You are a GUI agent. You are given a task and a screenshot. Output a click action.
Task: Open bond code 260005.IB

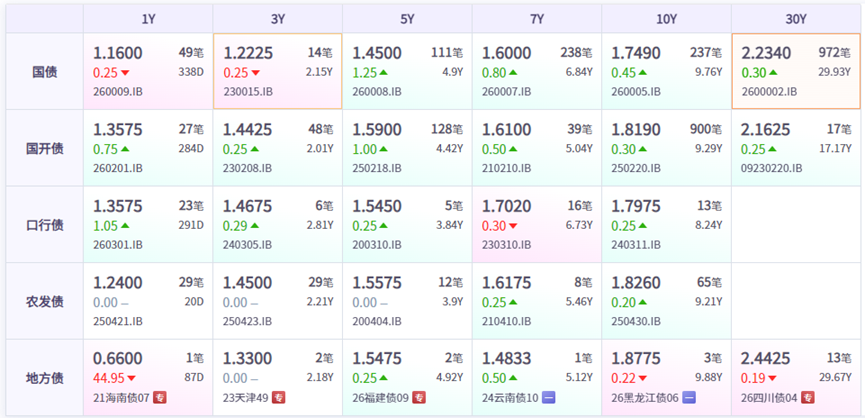point(636,92)
